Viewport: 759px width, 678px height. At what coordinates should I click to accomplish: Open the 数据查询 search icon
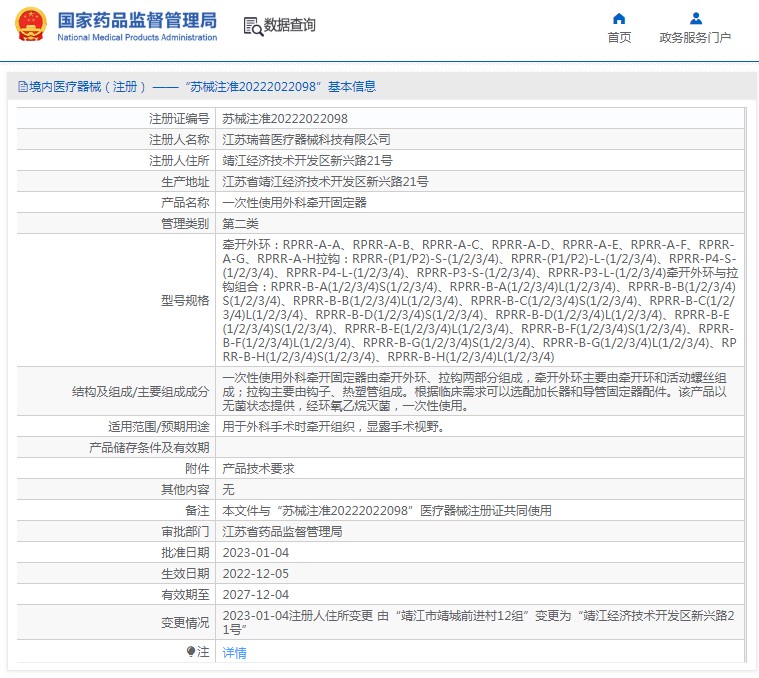point(253,27)
